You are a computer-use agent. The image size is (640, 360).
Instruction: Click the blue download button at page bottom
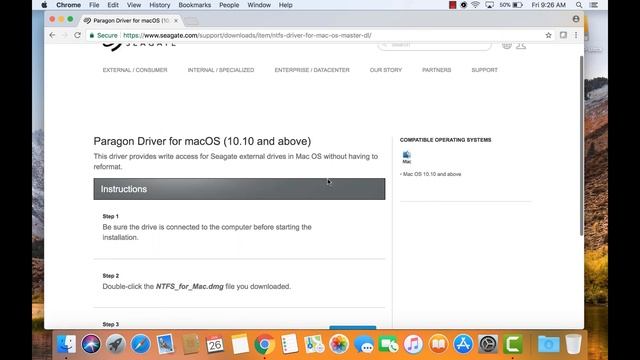(353, 327)
